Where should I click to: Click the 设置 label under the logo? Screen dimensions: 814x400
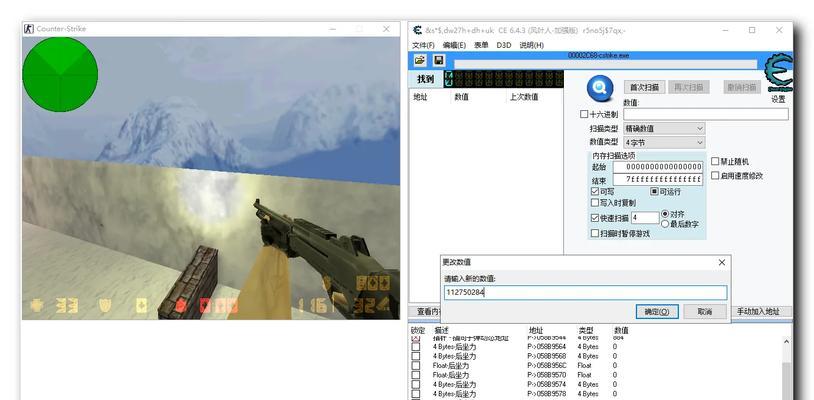778,100
